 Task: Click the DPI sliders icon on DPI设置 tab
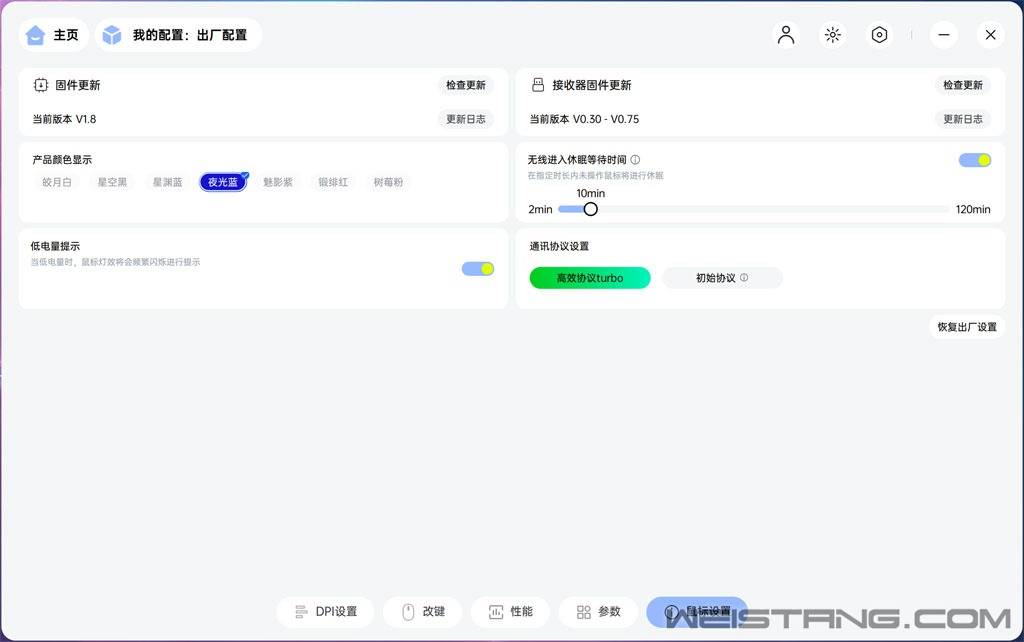click(x=301, y=611)
